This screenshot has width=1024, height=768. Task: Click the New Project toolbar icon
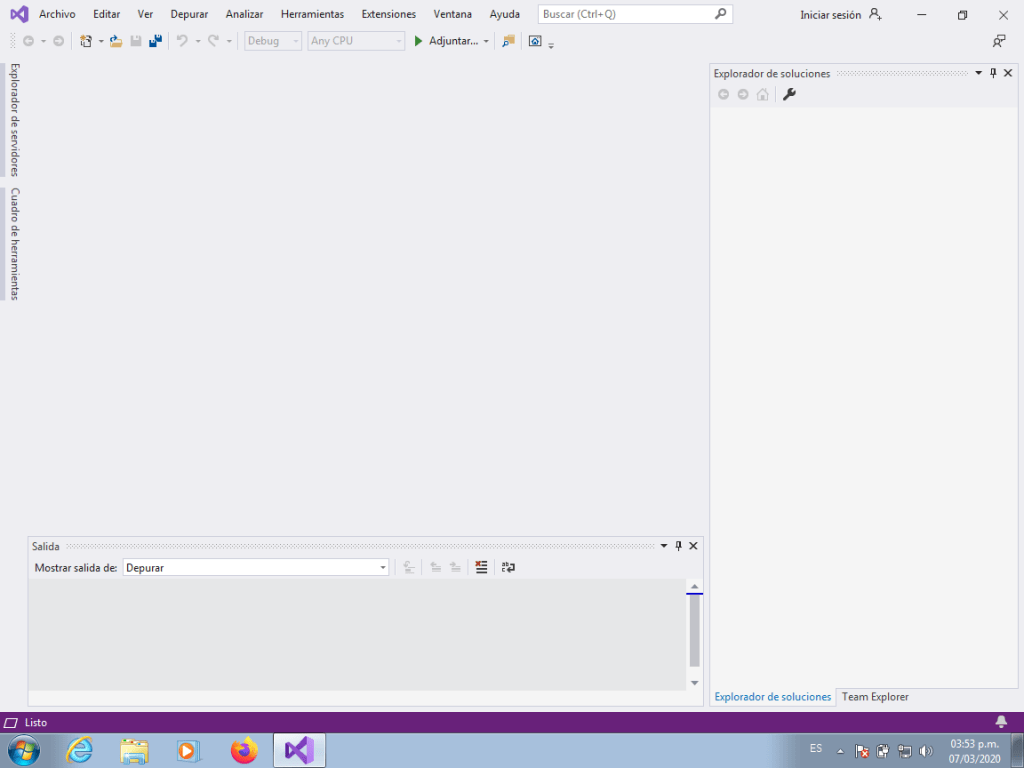click(x=86, y=41)
